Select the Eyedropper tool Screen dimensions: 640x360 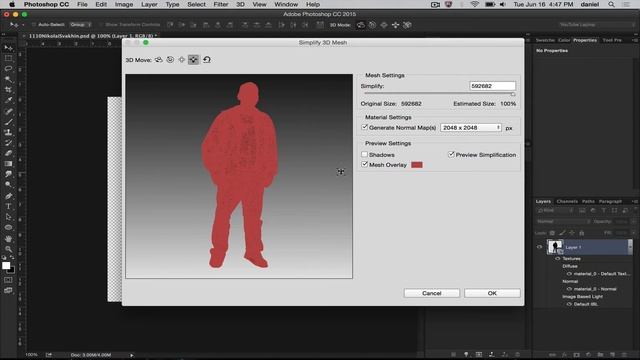point(8,100)
